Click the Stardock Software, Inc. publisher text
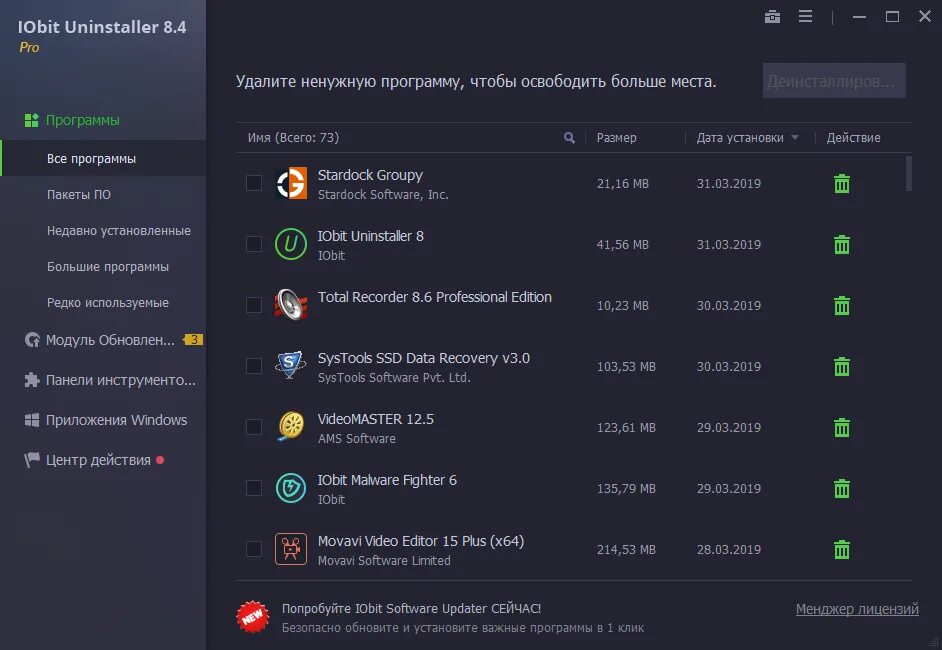 point(383,195)
